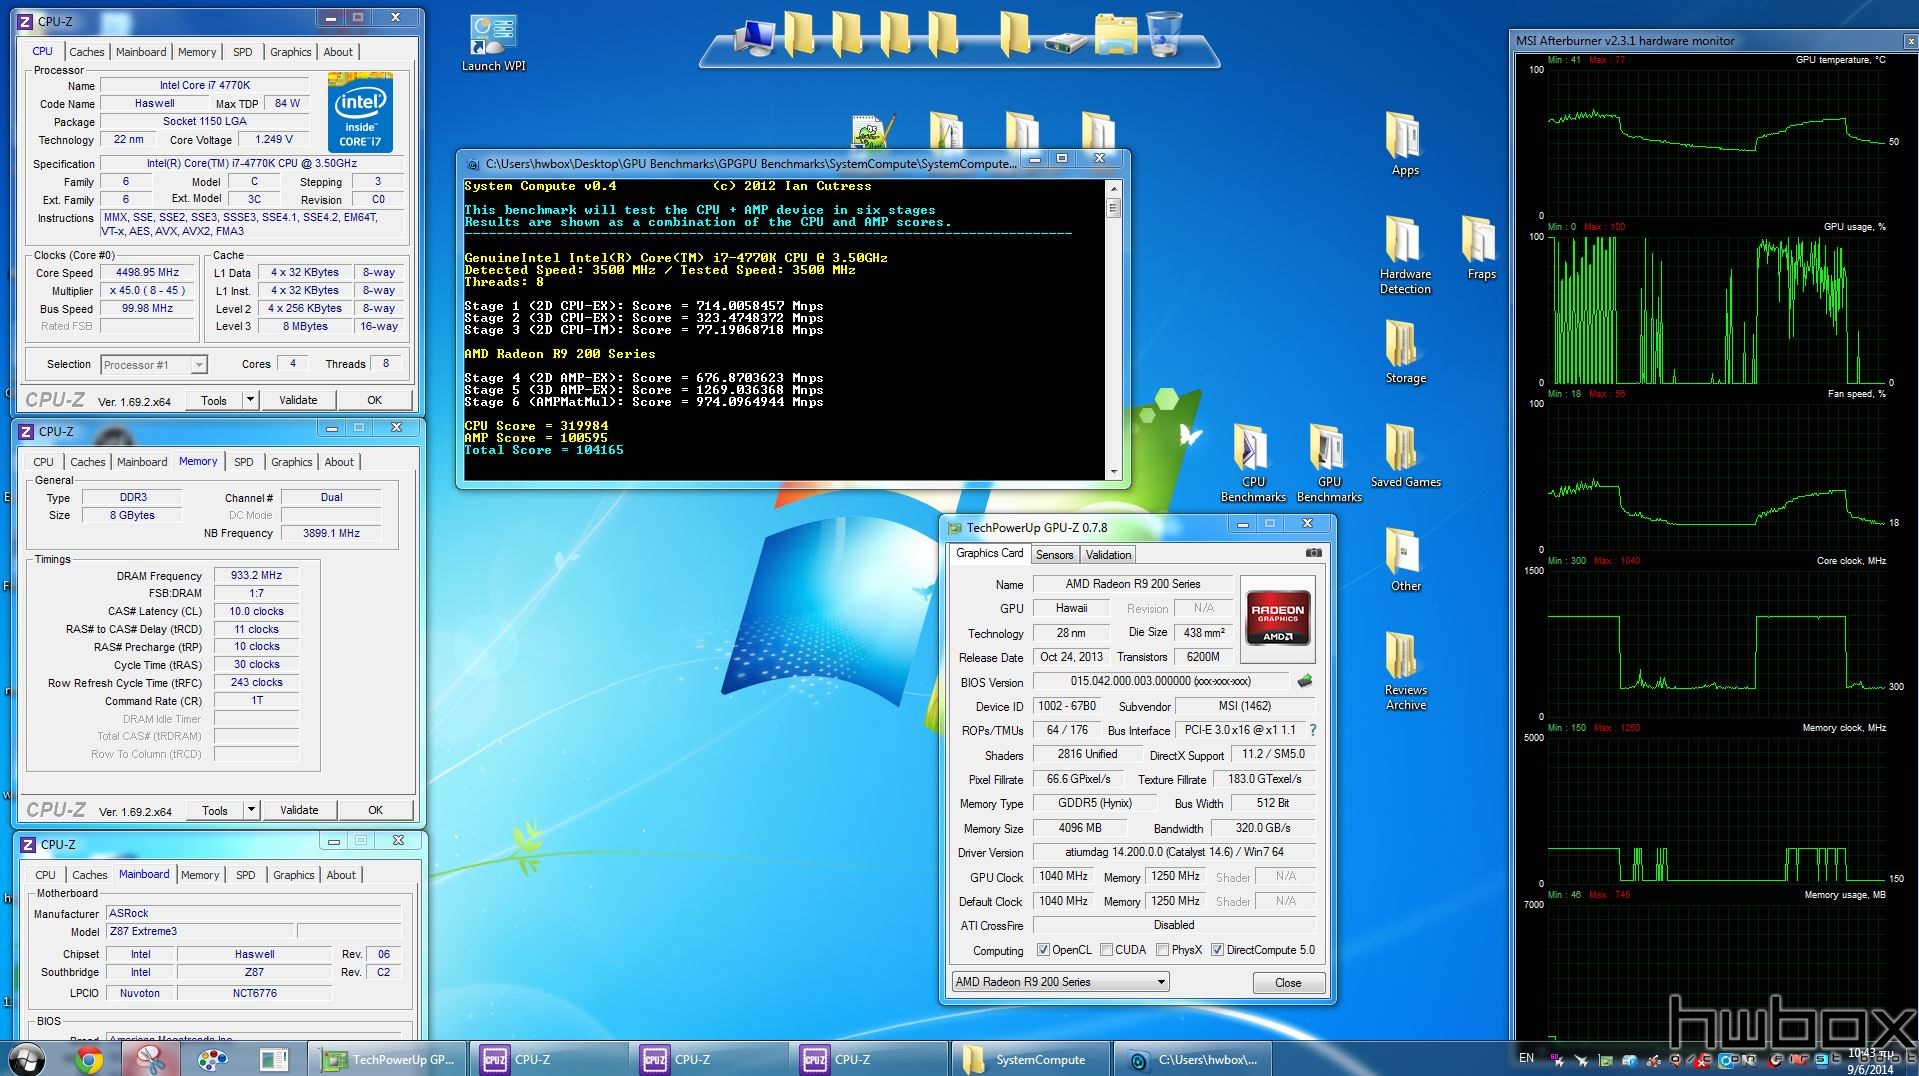Click the GPU-Z BIOS save chip icon
Screen dimensions: 1919x1076
[x=1304, y=681]
